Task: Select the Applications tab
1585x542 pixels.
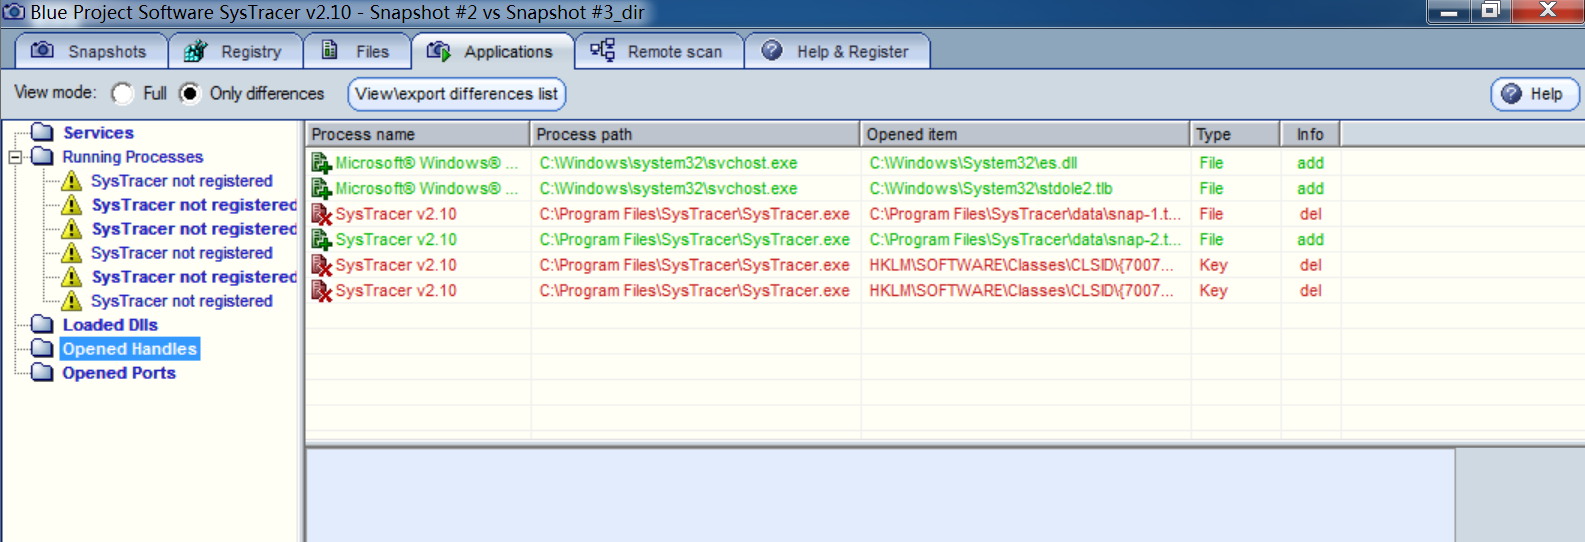Action: click(491, 51)
